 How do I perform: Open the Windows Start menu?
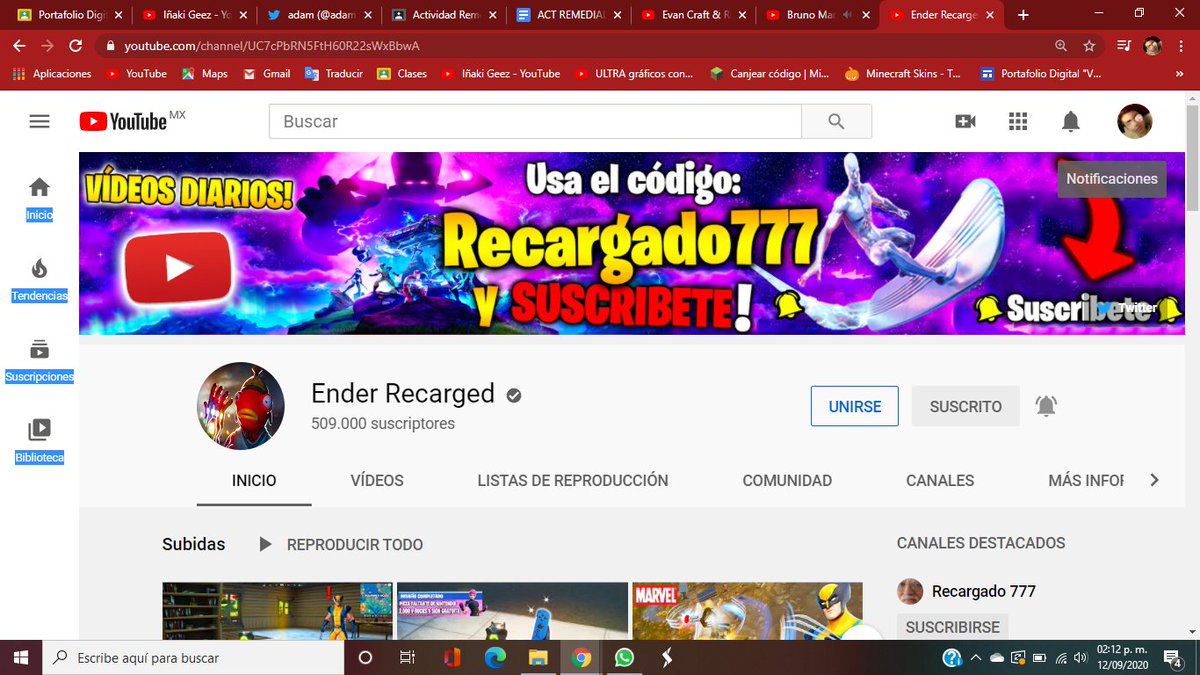(x=20, y=657)
